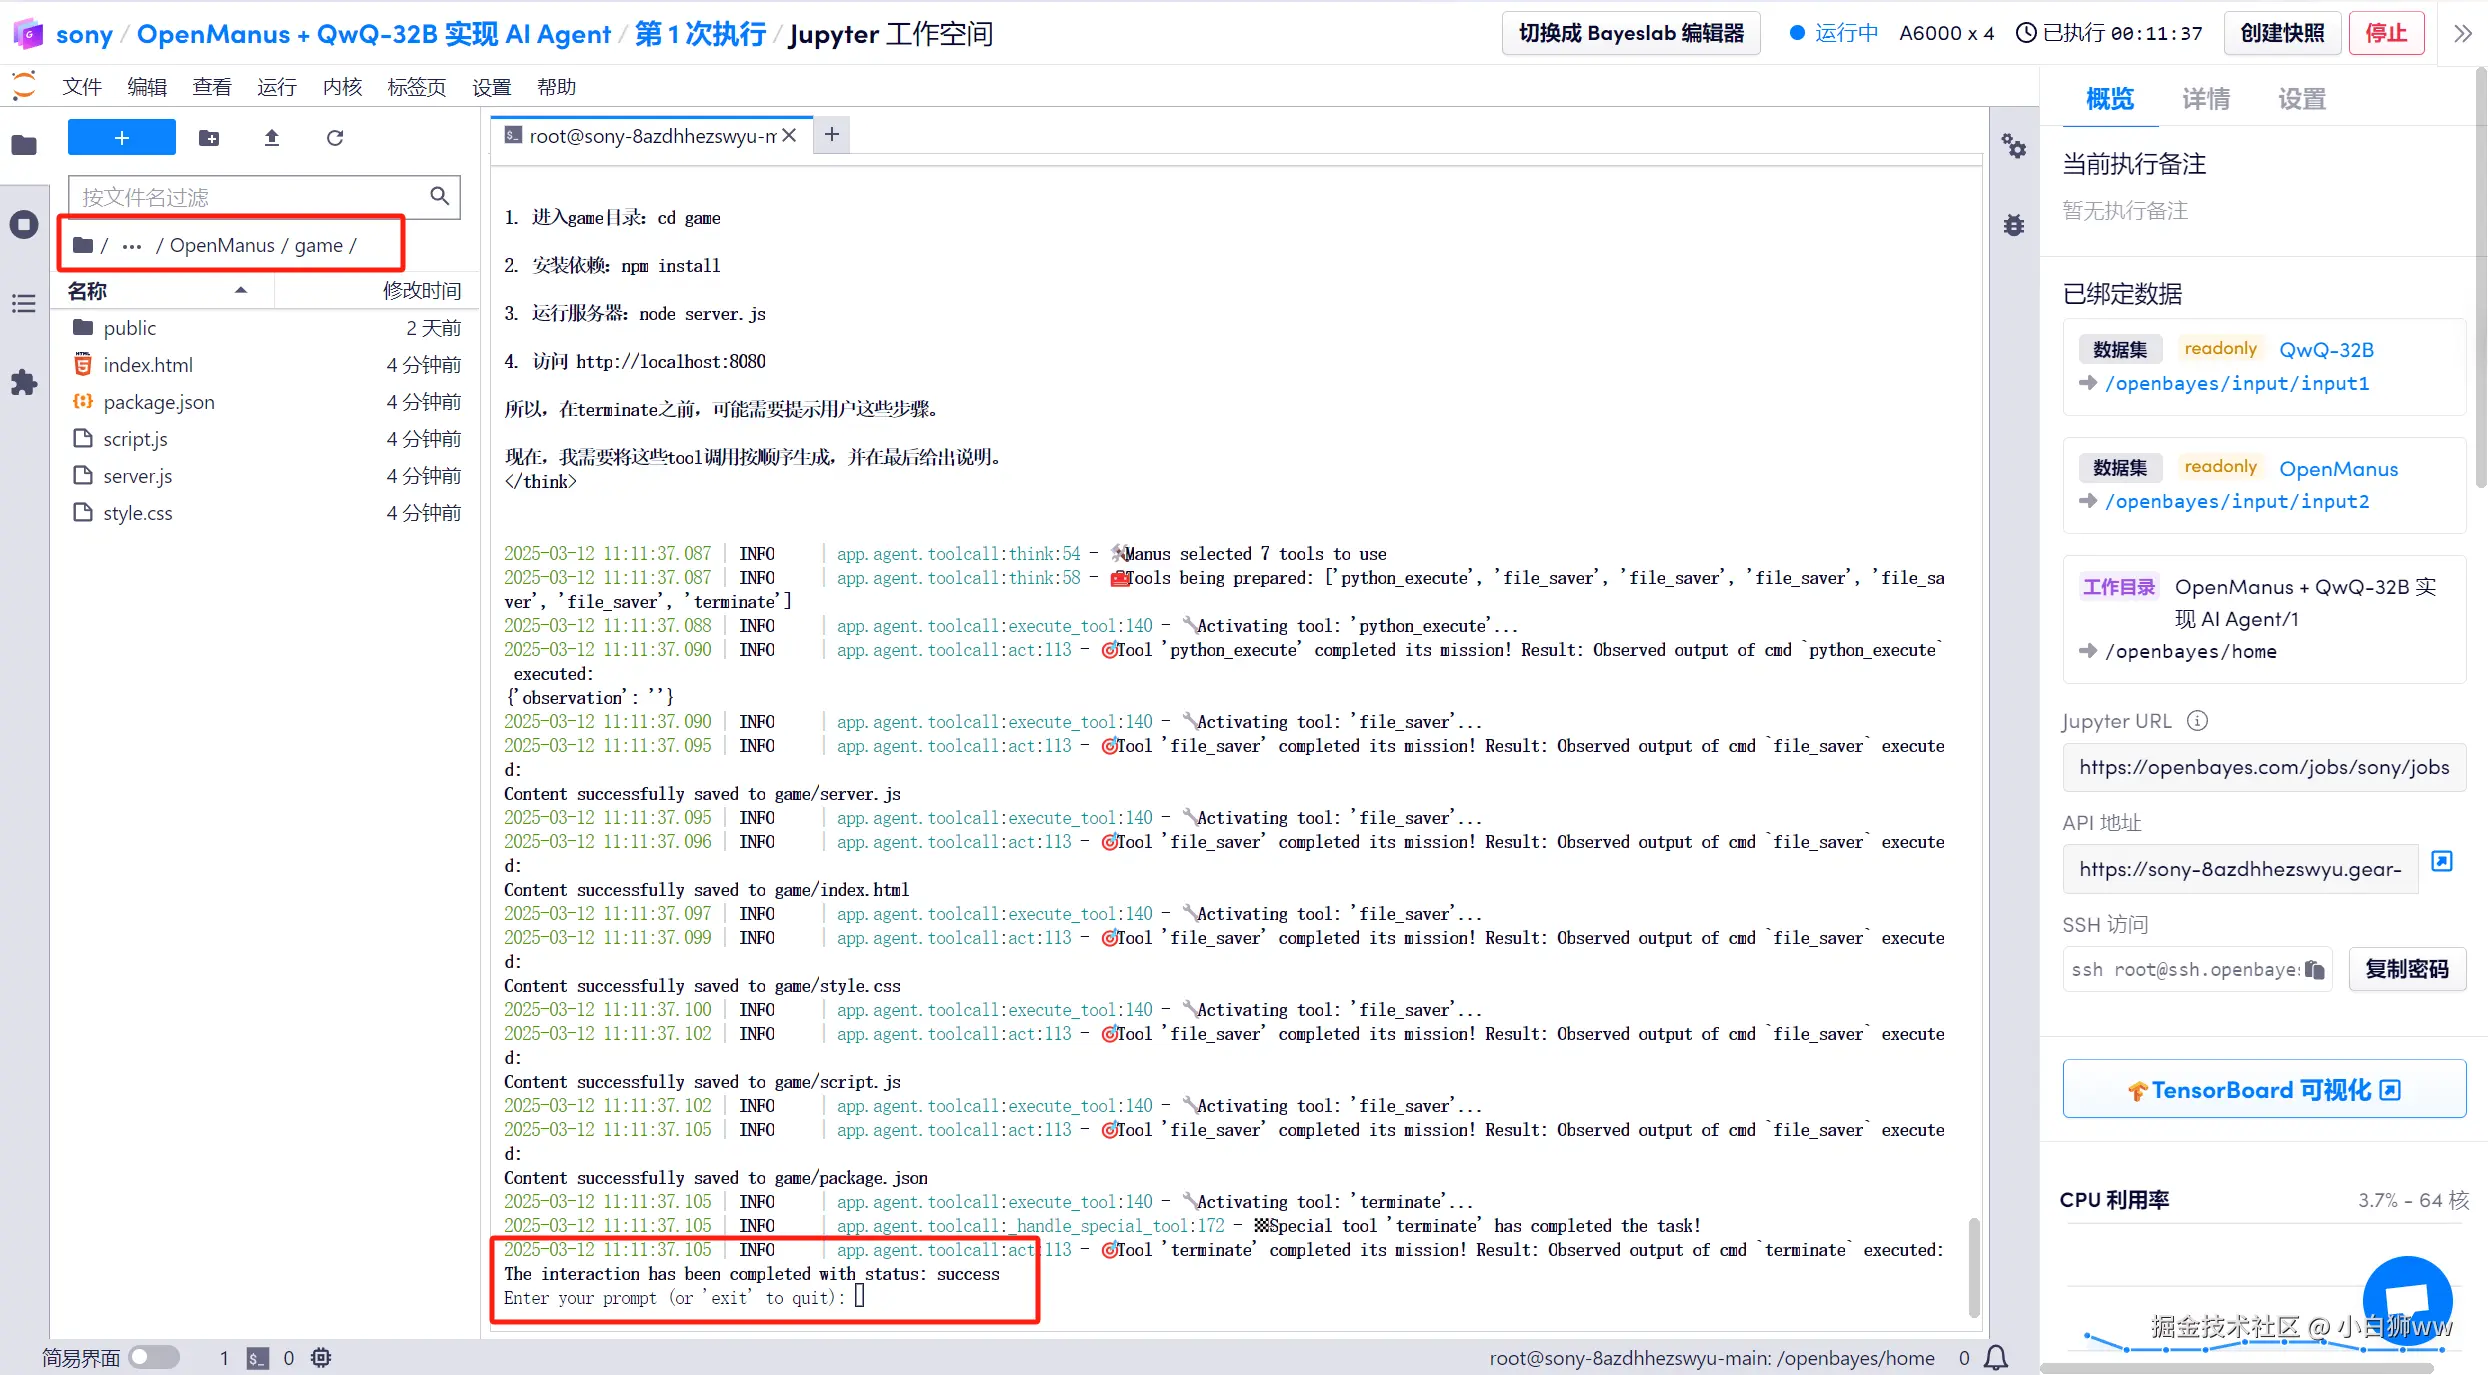Collapse the right sidebar with double chevron
2488x1375 pixels.
tap(2463, 33)
